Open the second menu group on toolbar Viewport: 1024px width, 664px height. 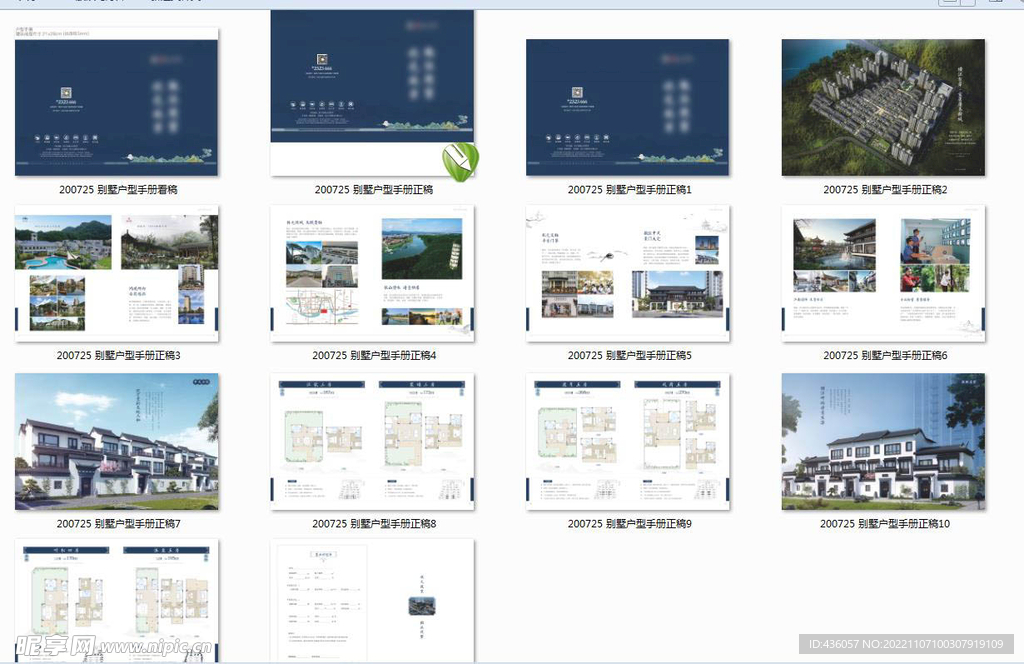(100, 4)
